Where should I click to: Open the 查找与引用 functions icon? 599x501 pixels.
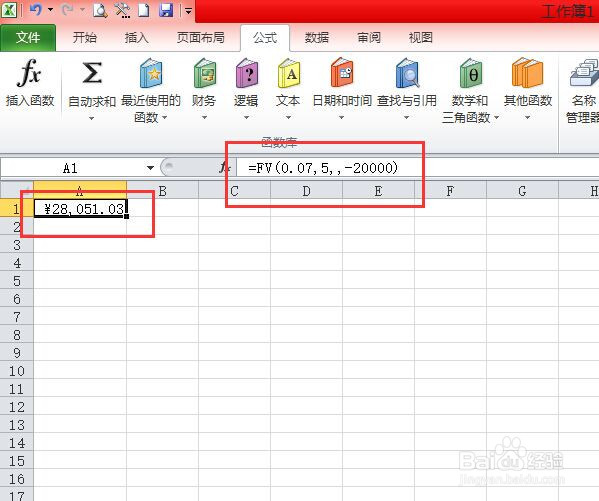coord(407,73)
